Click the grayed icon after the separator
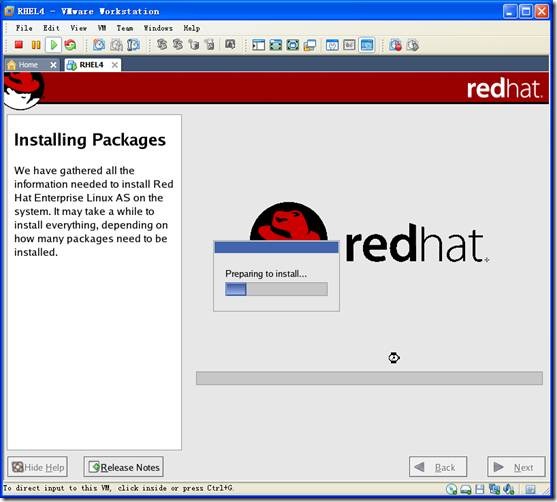Screen dimensions: 557x502 click(230, 45)
